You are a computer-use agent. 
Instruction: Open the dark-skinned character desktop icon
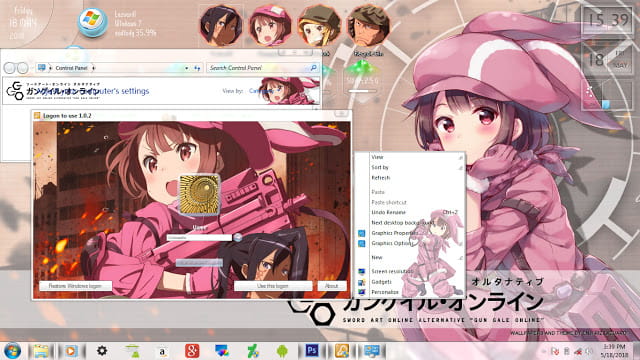click(221, 25)
